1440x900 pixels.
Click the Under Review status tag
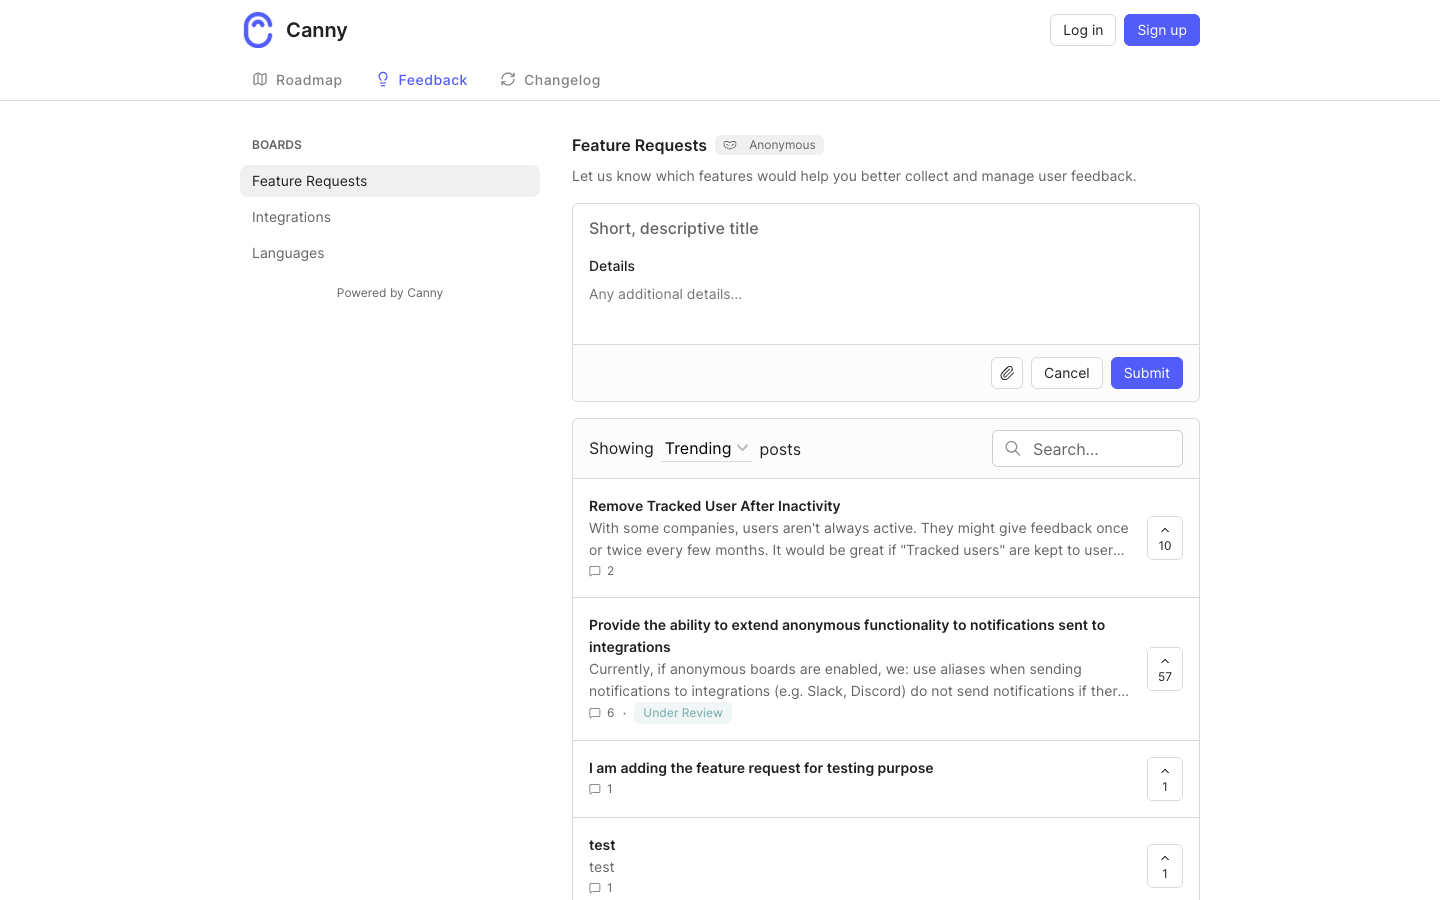(x=683, y=713)
